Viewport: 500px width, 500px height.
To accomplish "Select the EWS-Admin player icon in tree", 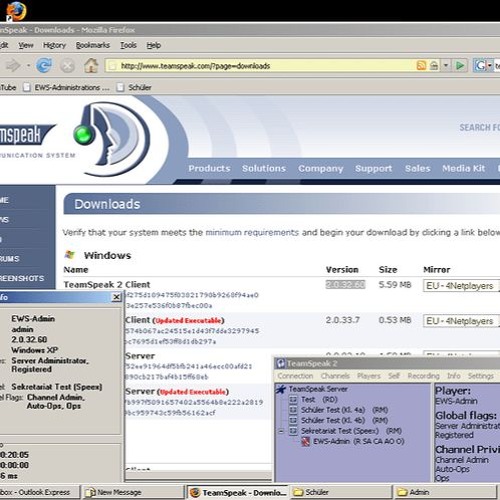I will (x=305, y=442).
